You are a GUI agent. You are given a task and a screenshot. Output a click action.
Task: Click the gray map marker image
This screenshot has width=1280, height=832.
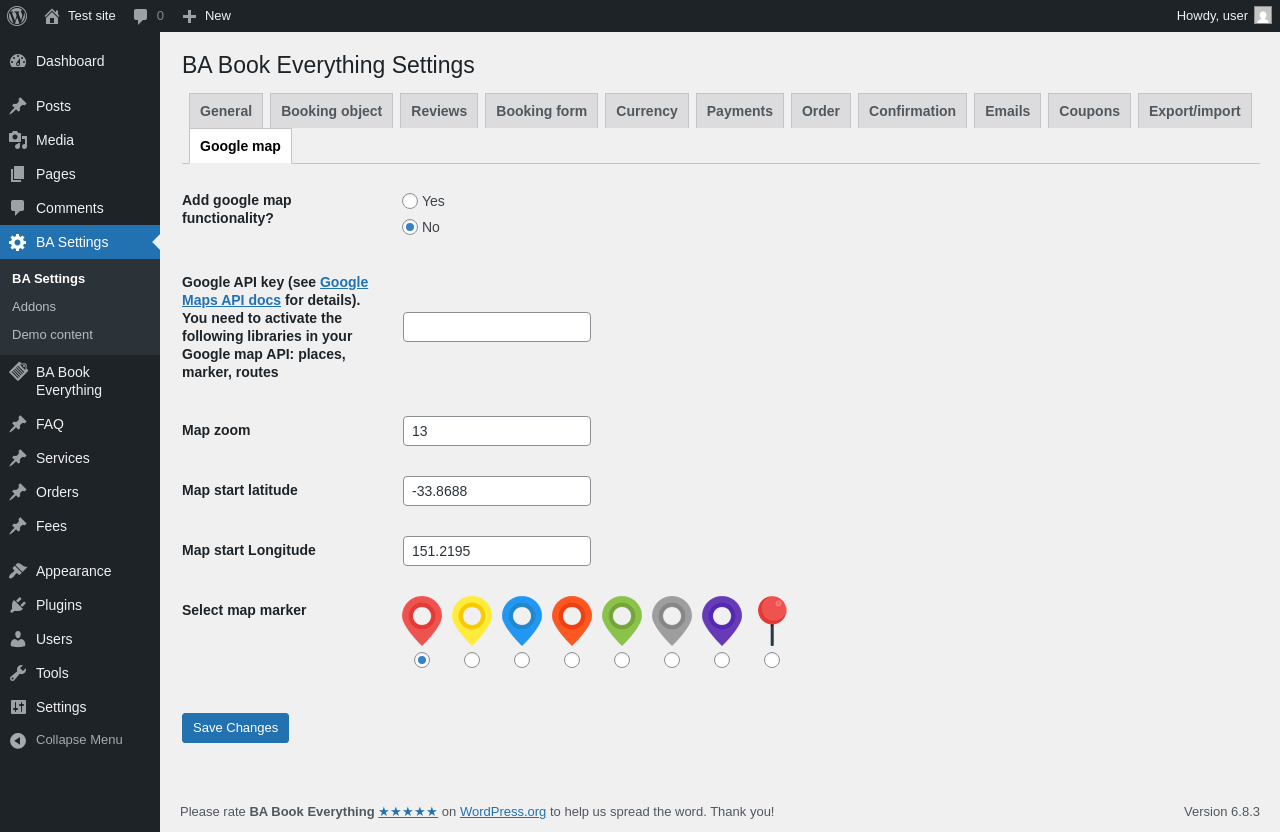pyautogui.click(x=672, y=621)
